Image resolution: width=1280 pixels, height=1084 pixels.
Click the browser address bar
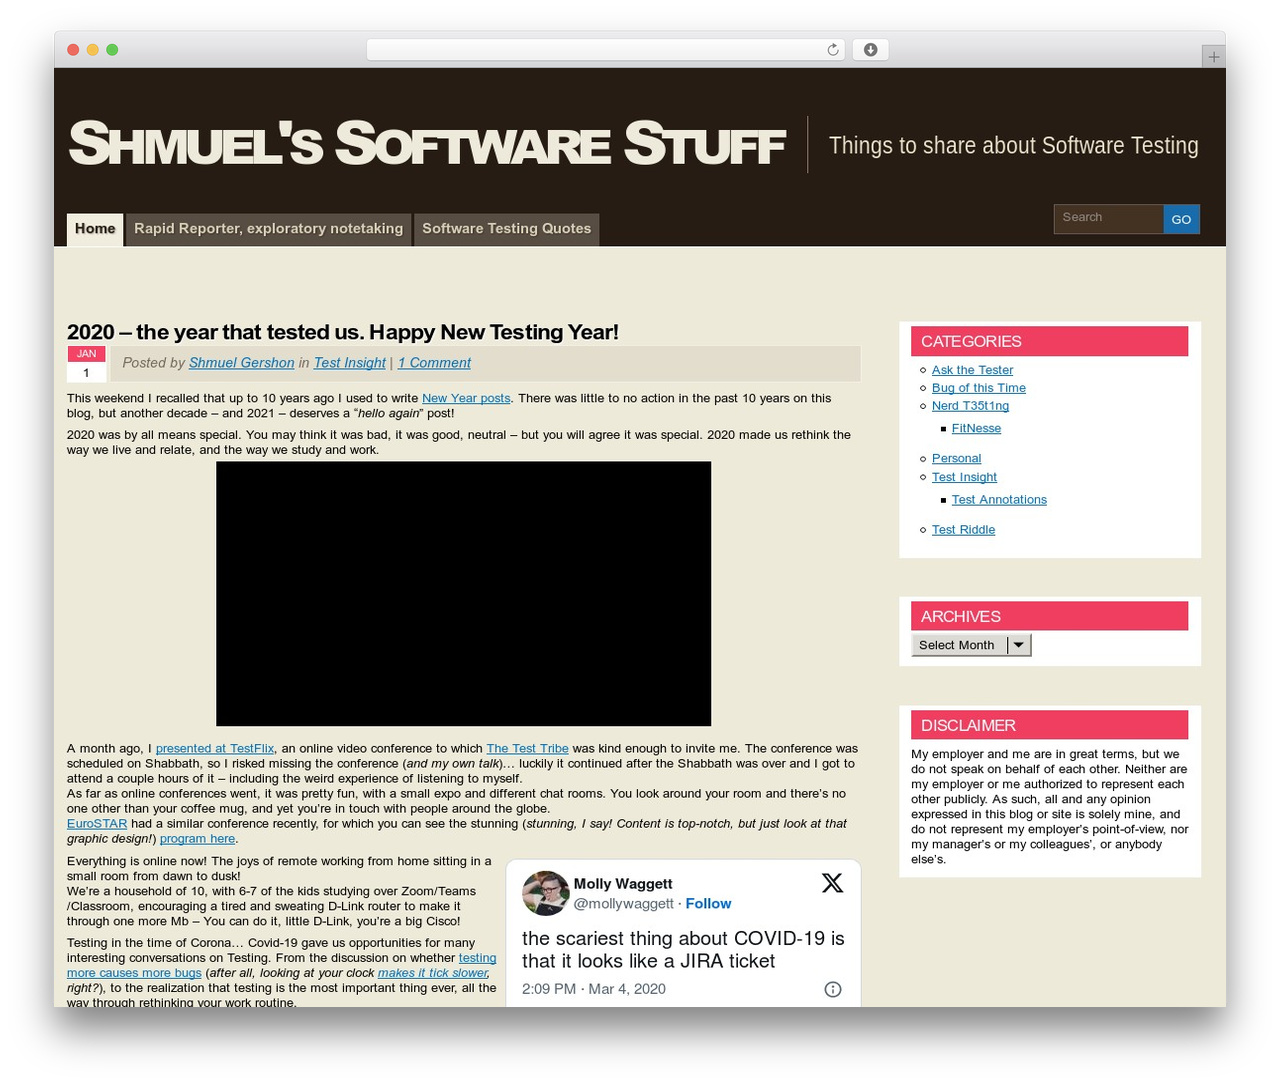606,50
